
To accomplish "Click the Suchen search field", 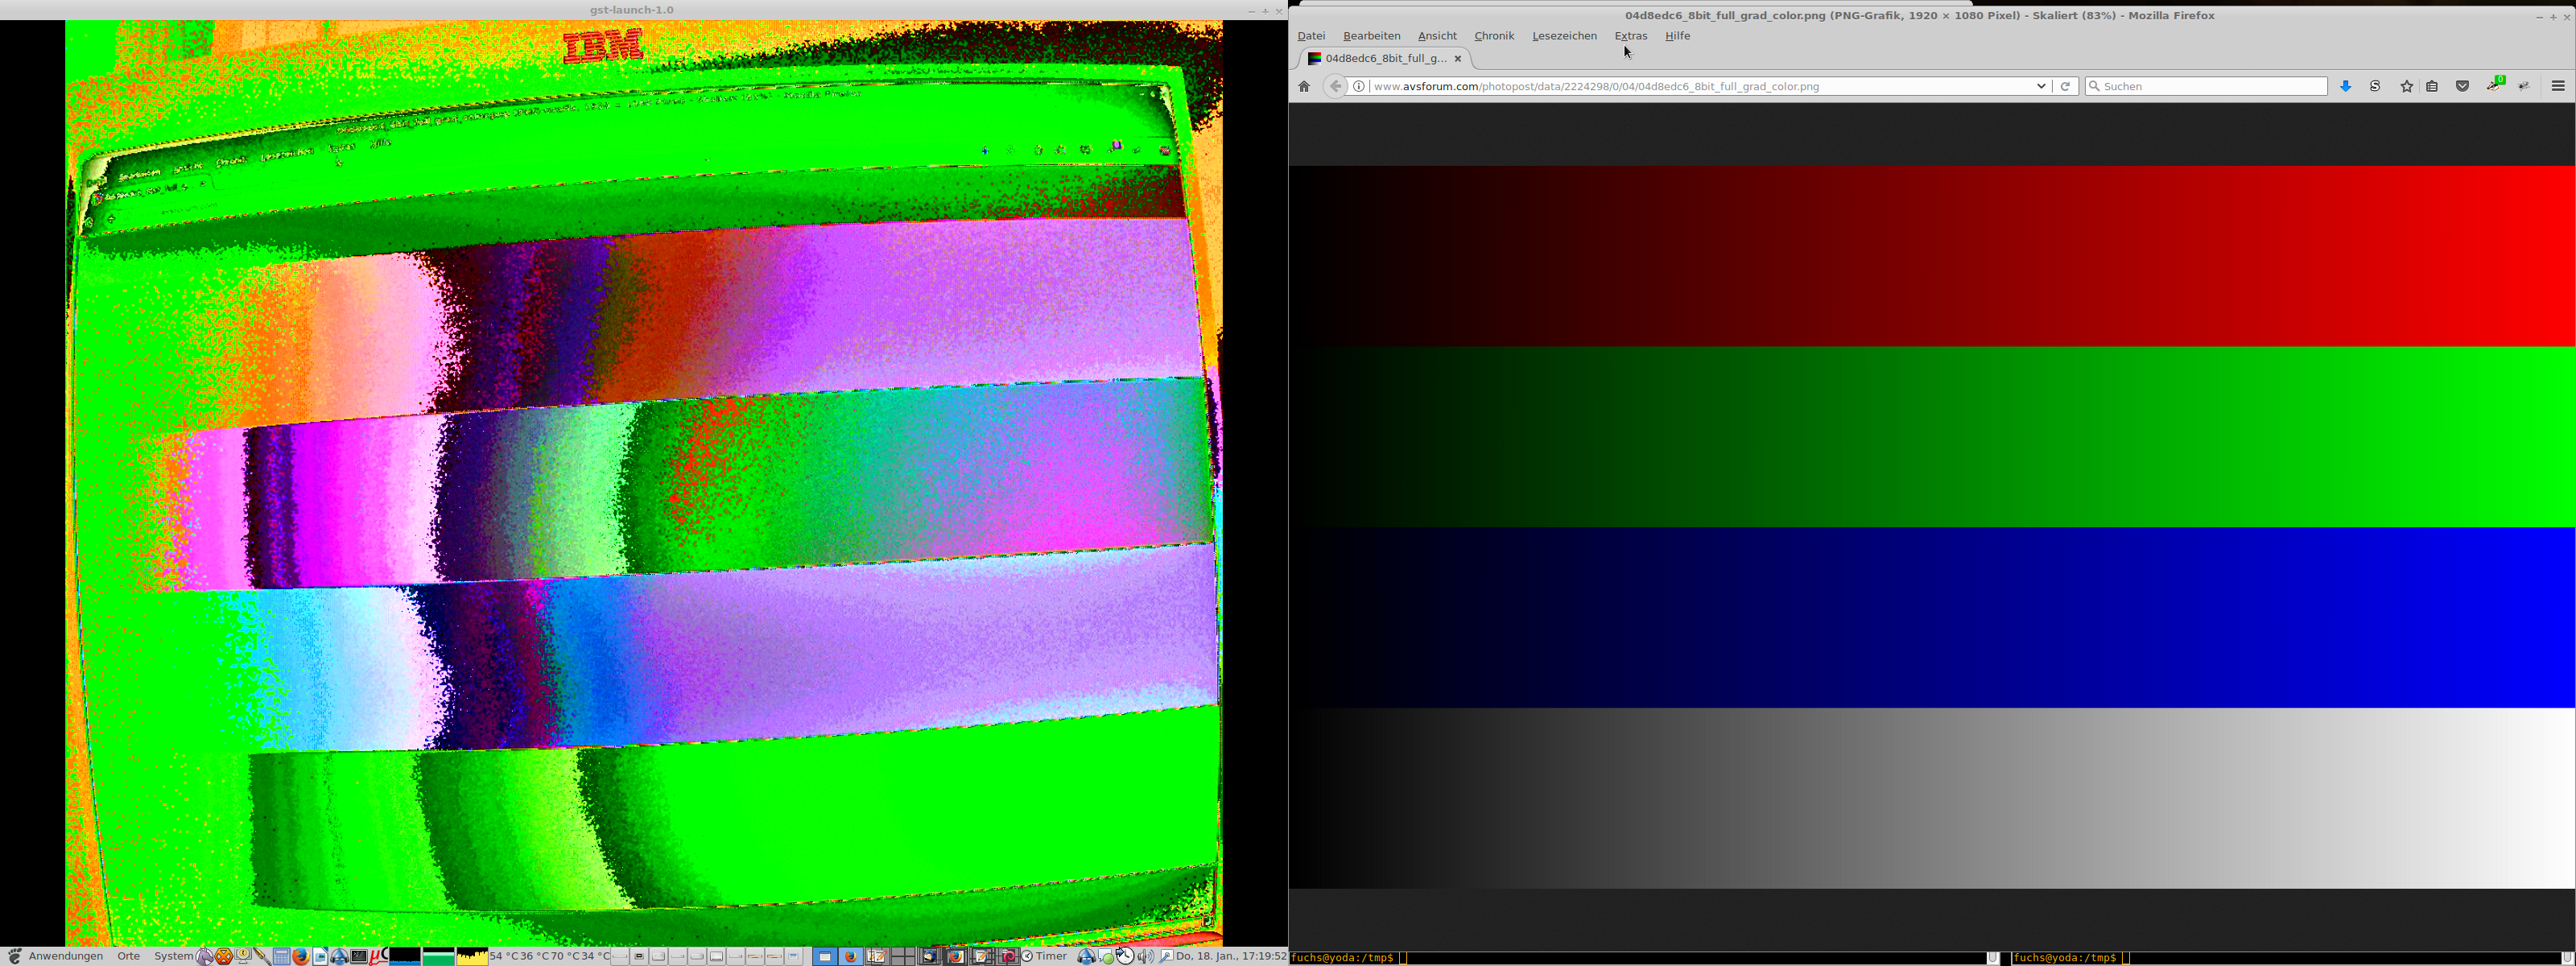I will tap(2210, 87).
